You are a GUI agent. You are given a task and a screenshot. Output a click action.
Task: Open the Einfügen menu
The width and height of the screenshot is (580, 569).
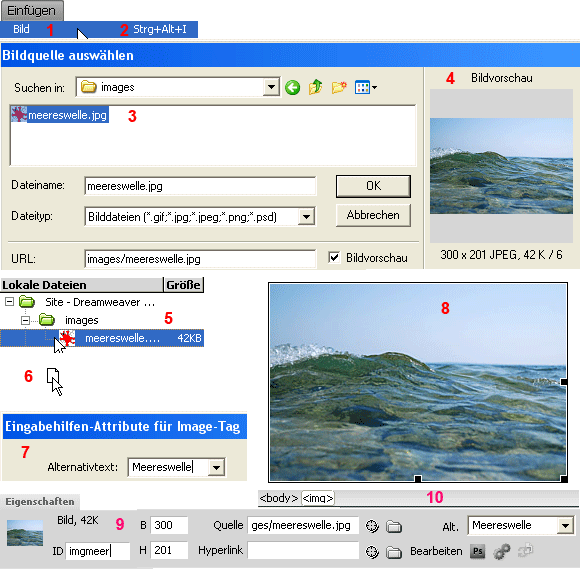click(x=32, y=10)
